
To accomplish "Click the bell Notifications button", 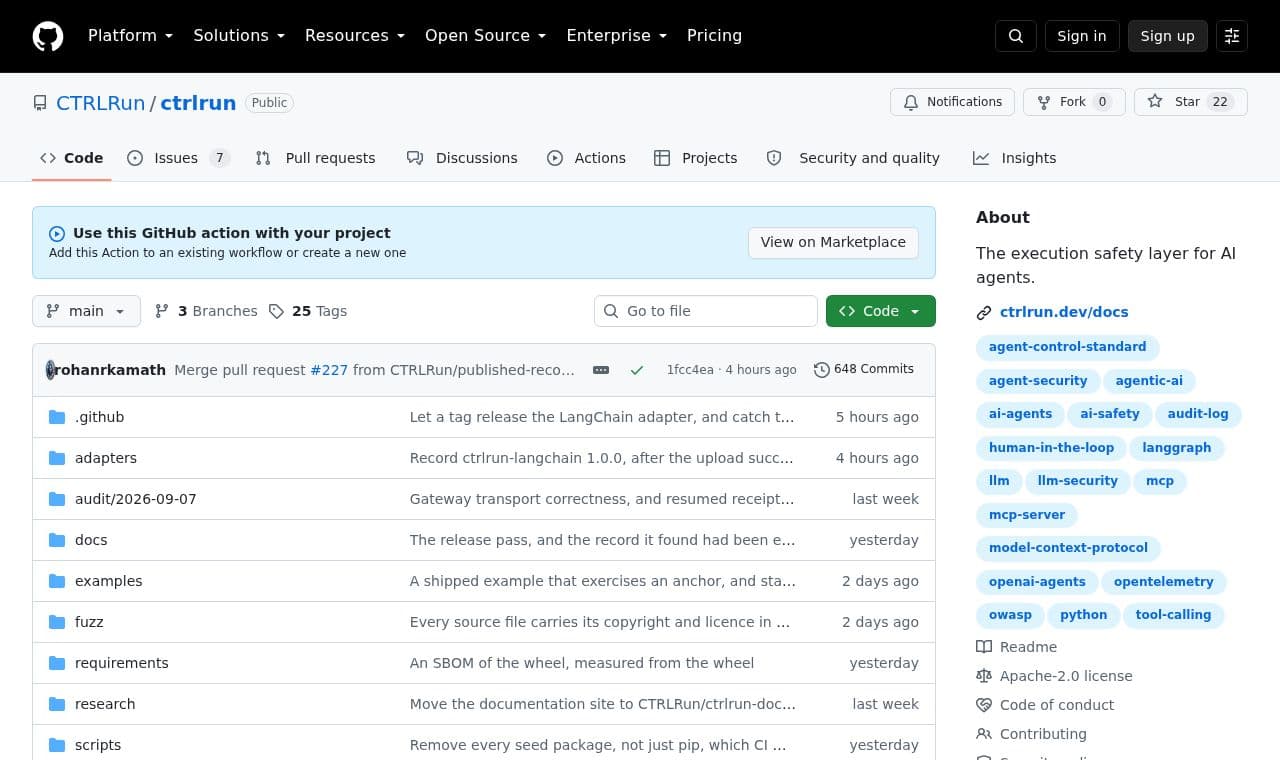I will pos(953,102).
